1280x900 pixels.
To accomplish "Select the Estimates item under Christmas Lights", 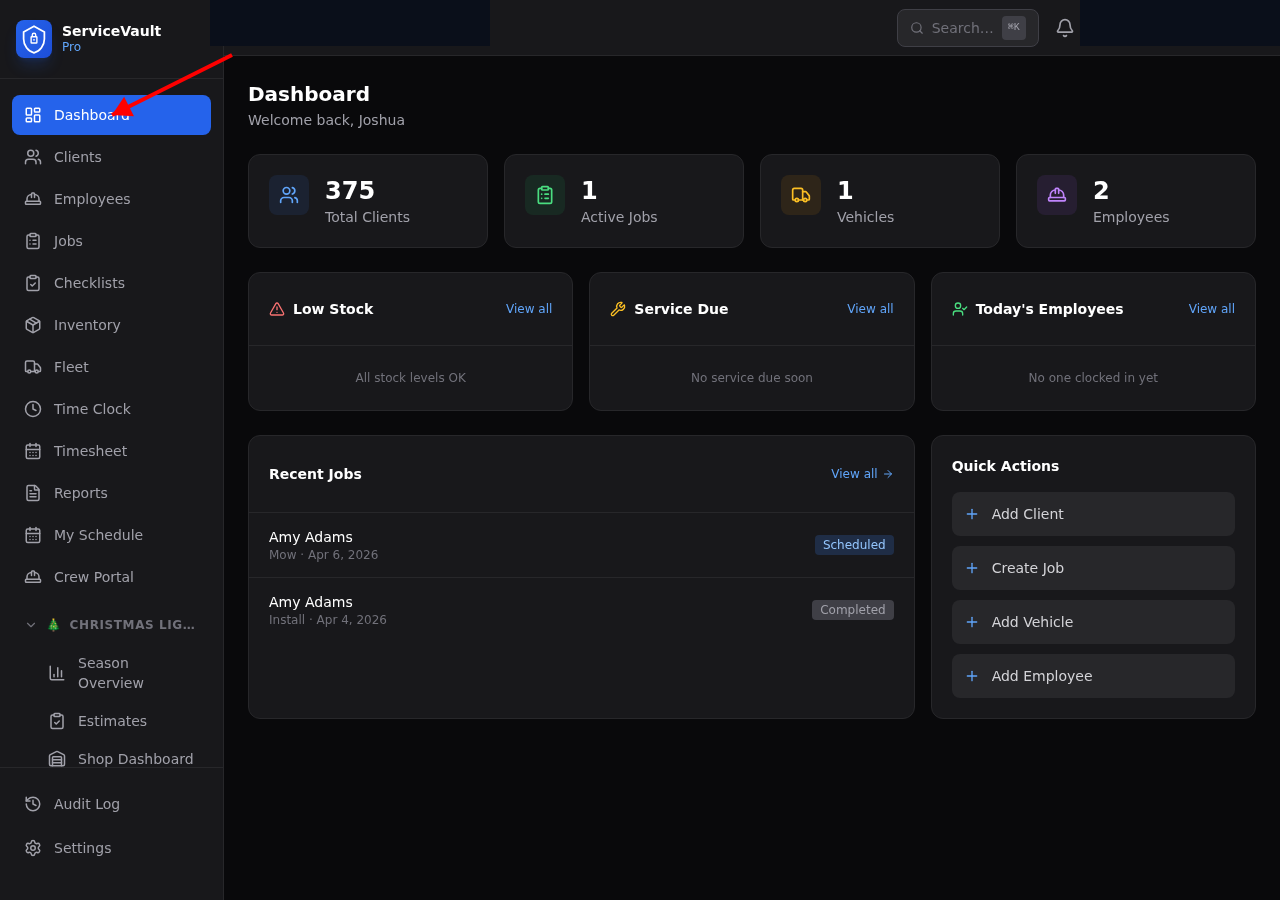I will coord(112,721).
